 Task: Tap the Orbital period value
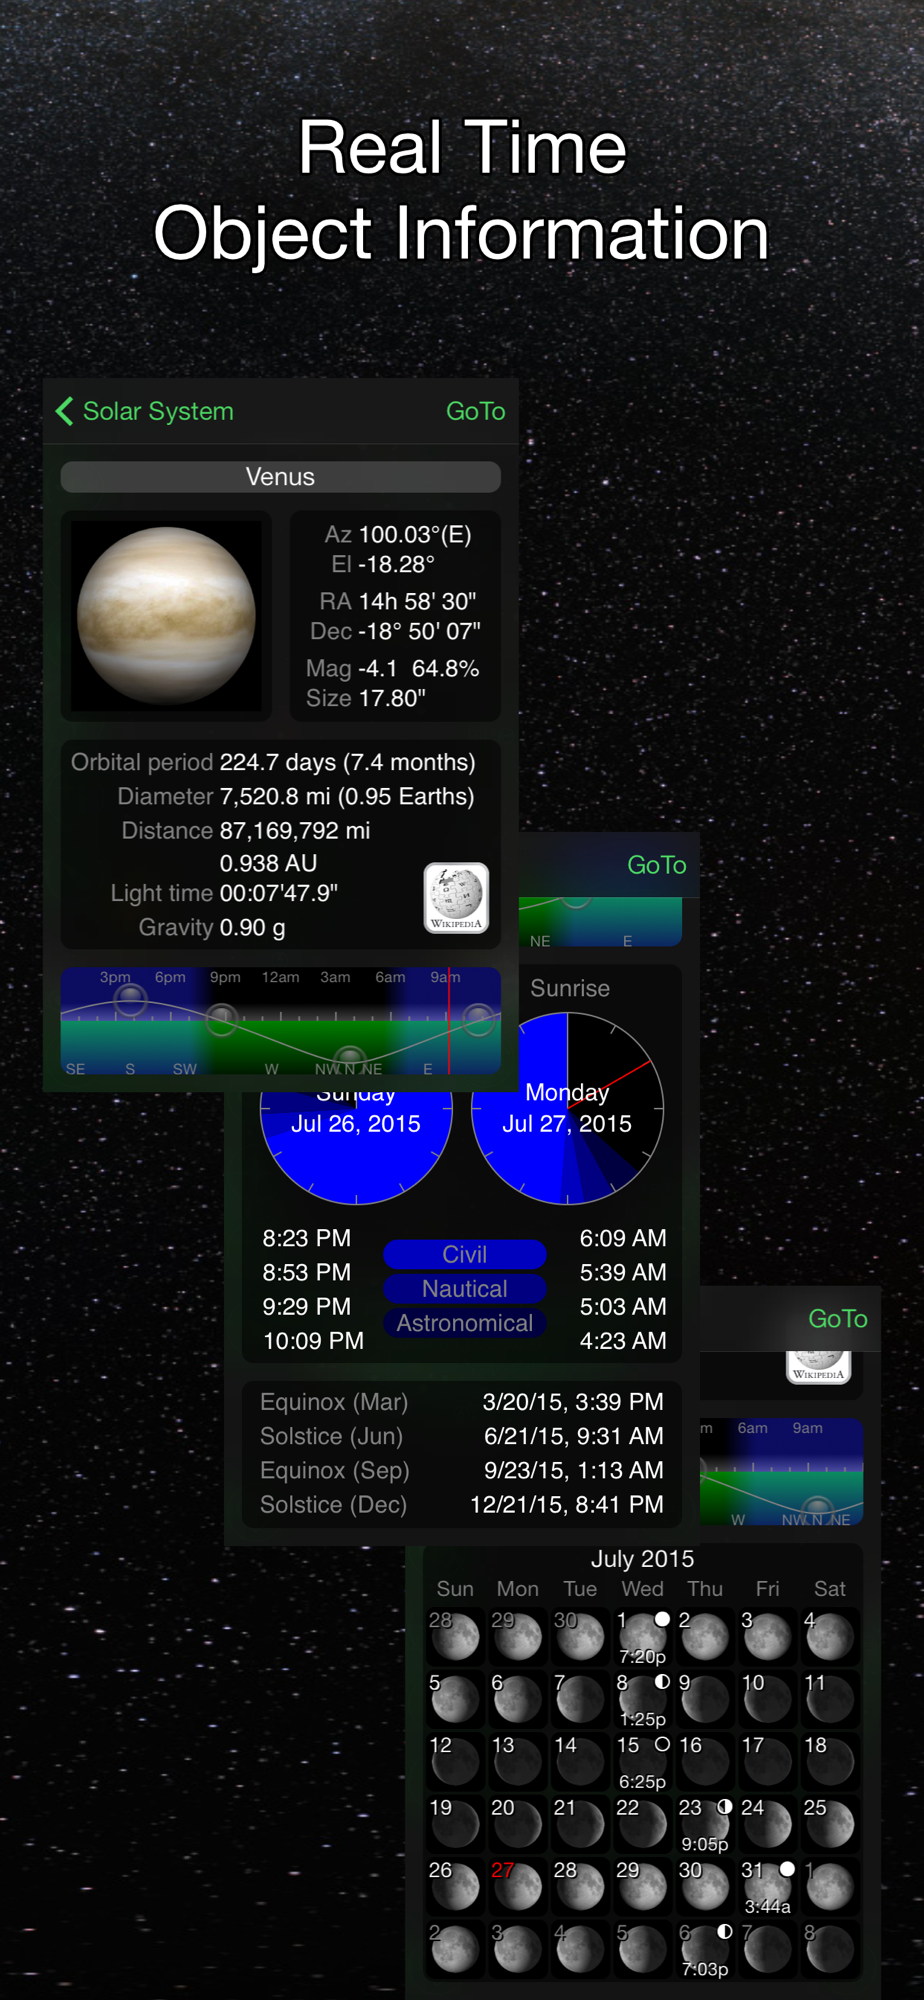(x=347, y=762)
